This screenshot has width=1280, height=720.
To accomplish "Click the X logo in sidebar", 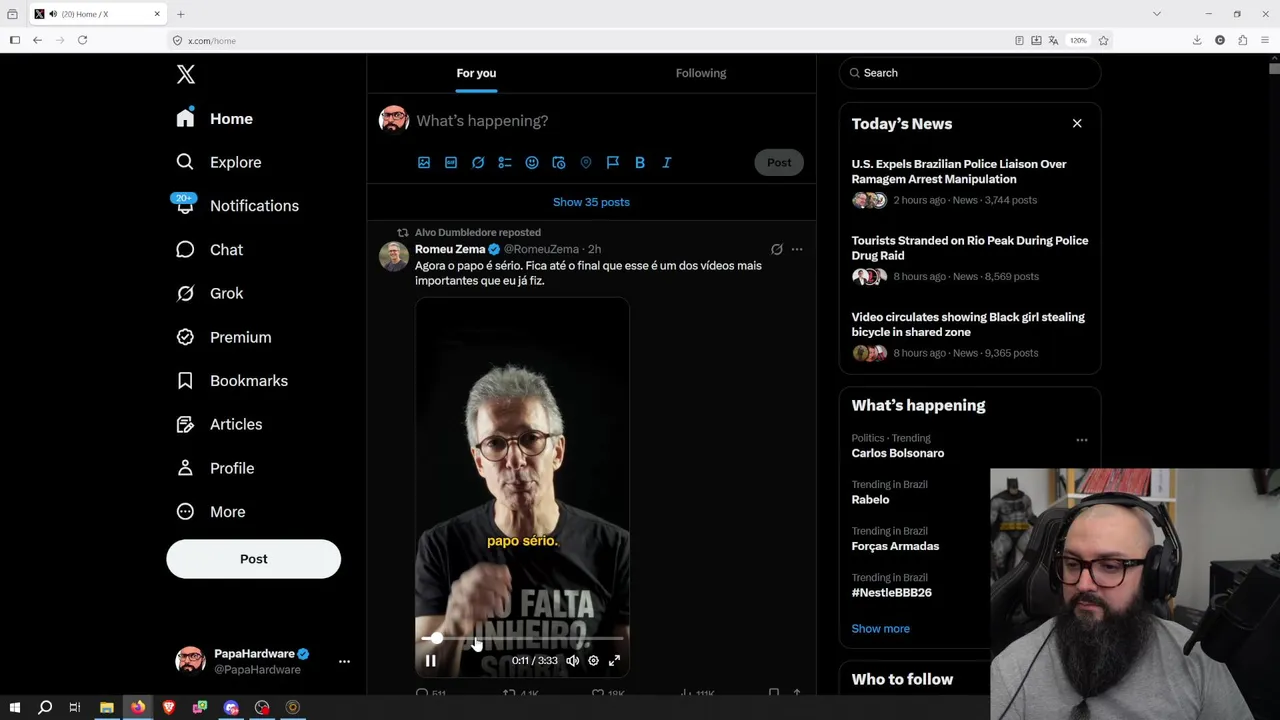I will pos(185,74).
